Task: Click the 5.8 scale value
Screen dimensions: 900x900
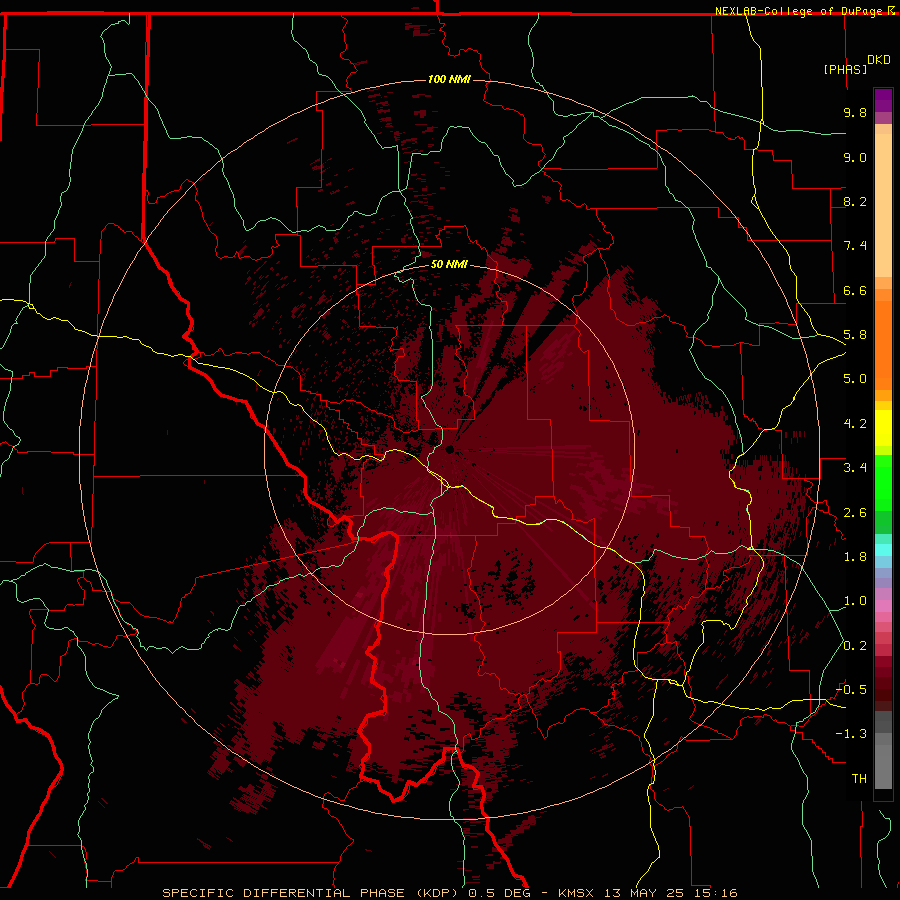Action: tap(855, 335)
